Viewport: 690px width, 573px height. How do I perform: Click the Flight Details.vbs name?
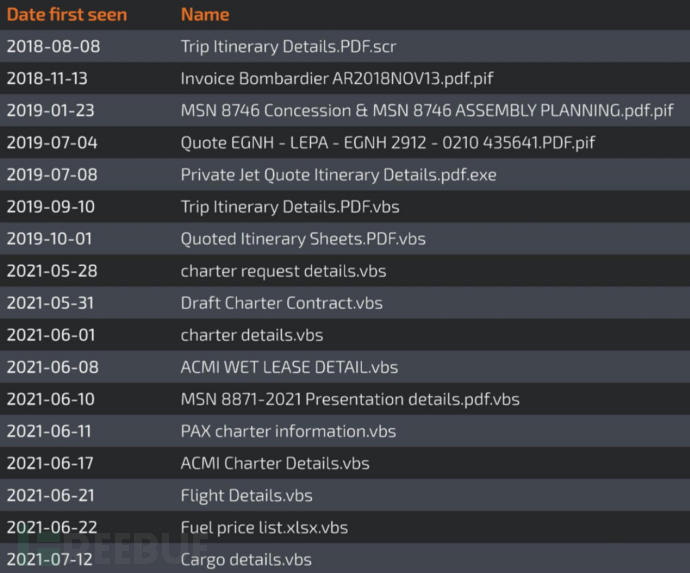click(246, 495)
